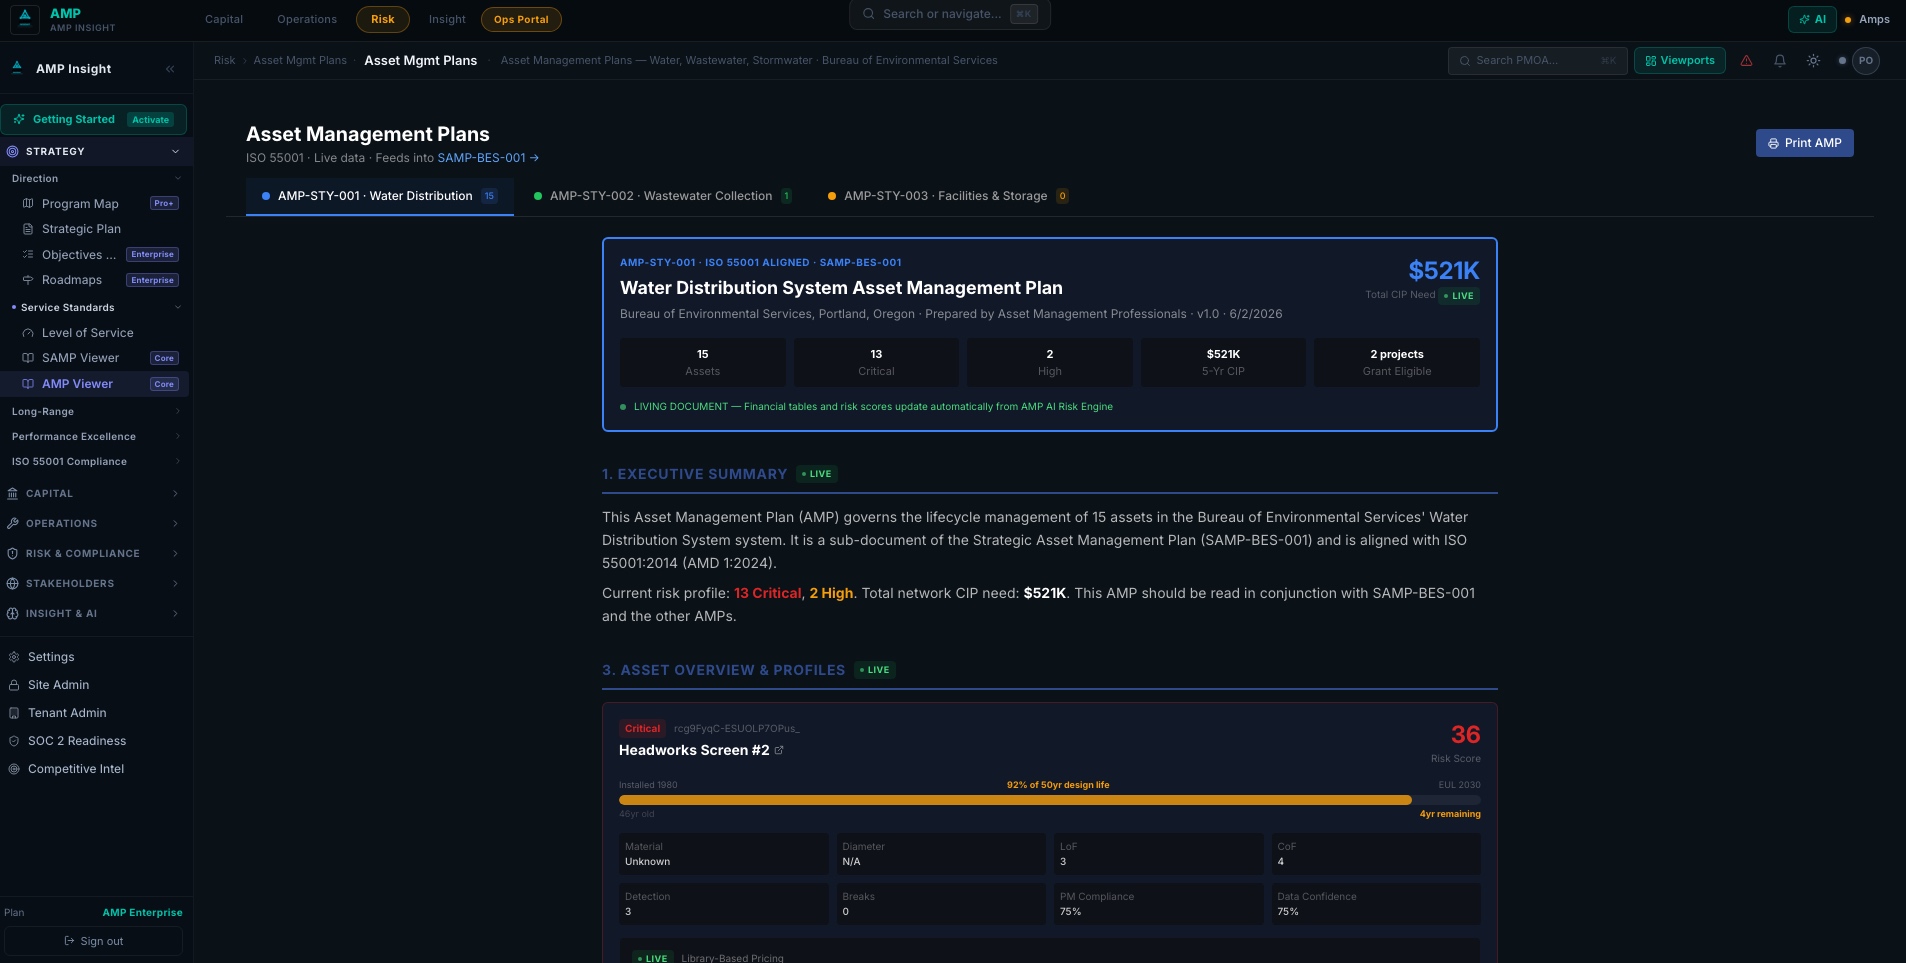The height and width of the screenshot is (963, 1906).
Task: Open the AI assistant button
Action: 1812,19
